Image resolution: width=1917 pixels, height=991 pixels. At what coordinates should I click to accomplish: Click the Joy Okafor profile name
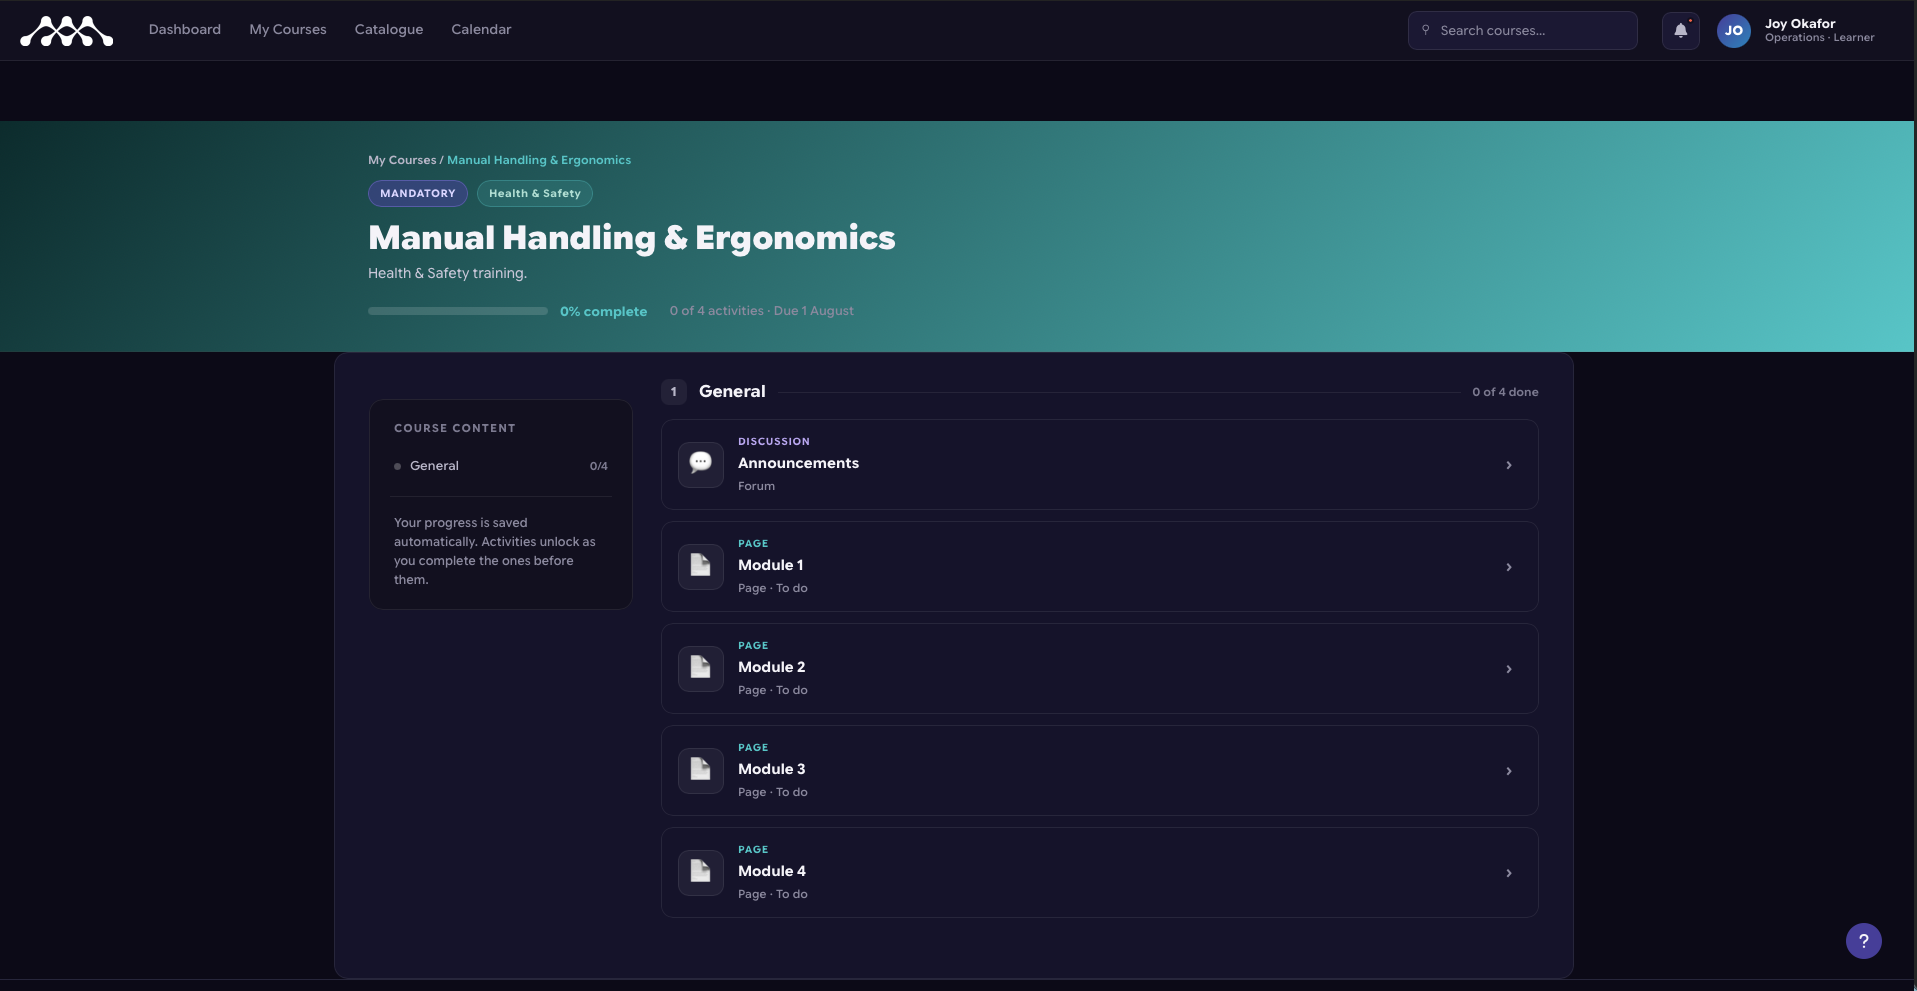click(1800, 24)
